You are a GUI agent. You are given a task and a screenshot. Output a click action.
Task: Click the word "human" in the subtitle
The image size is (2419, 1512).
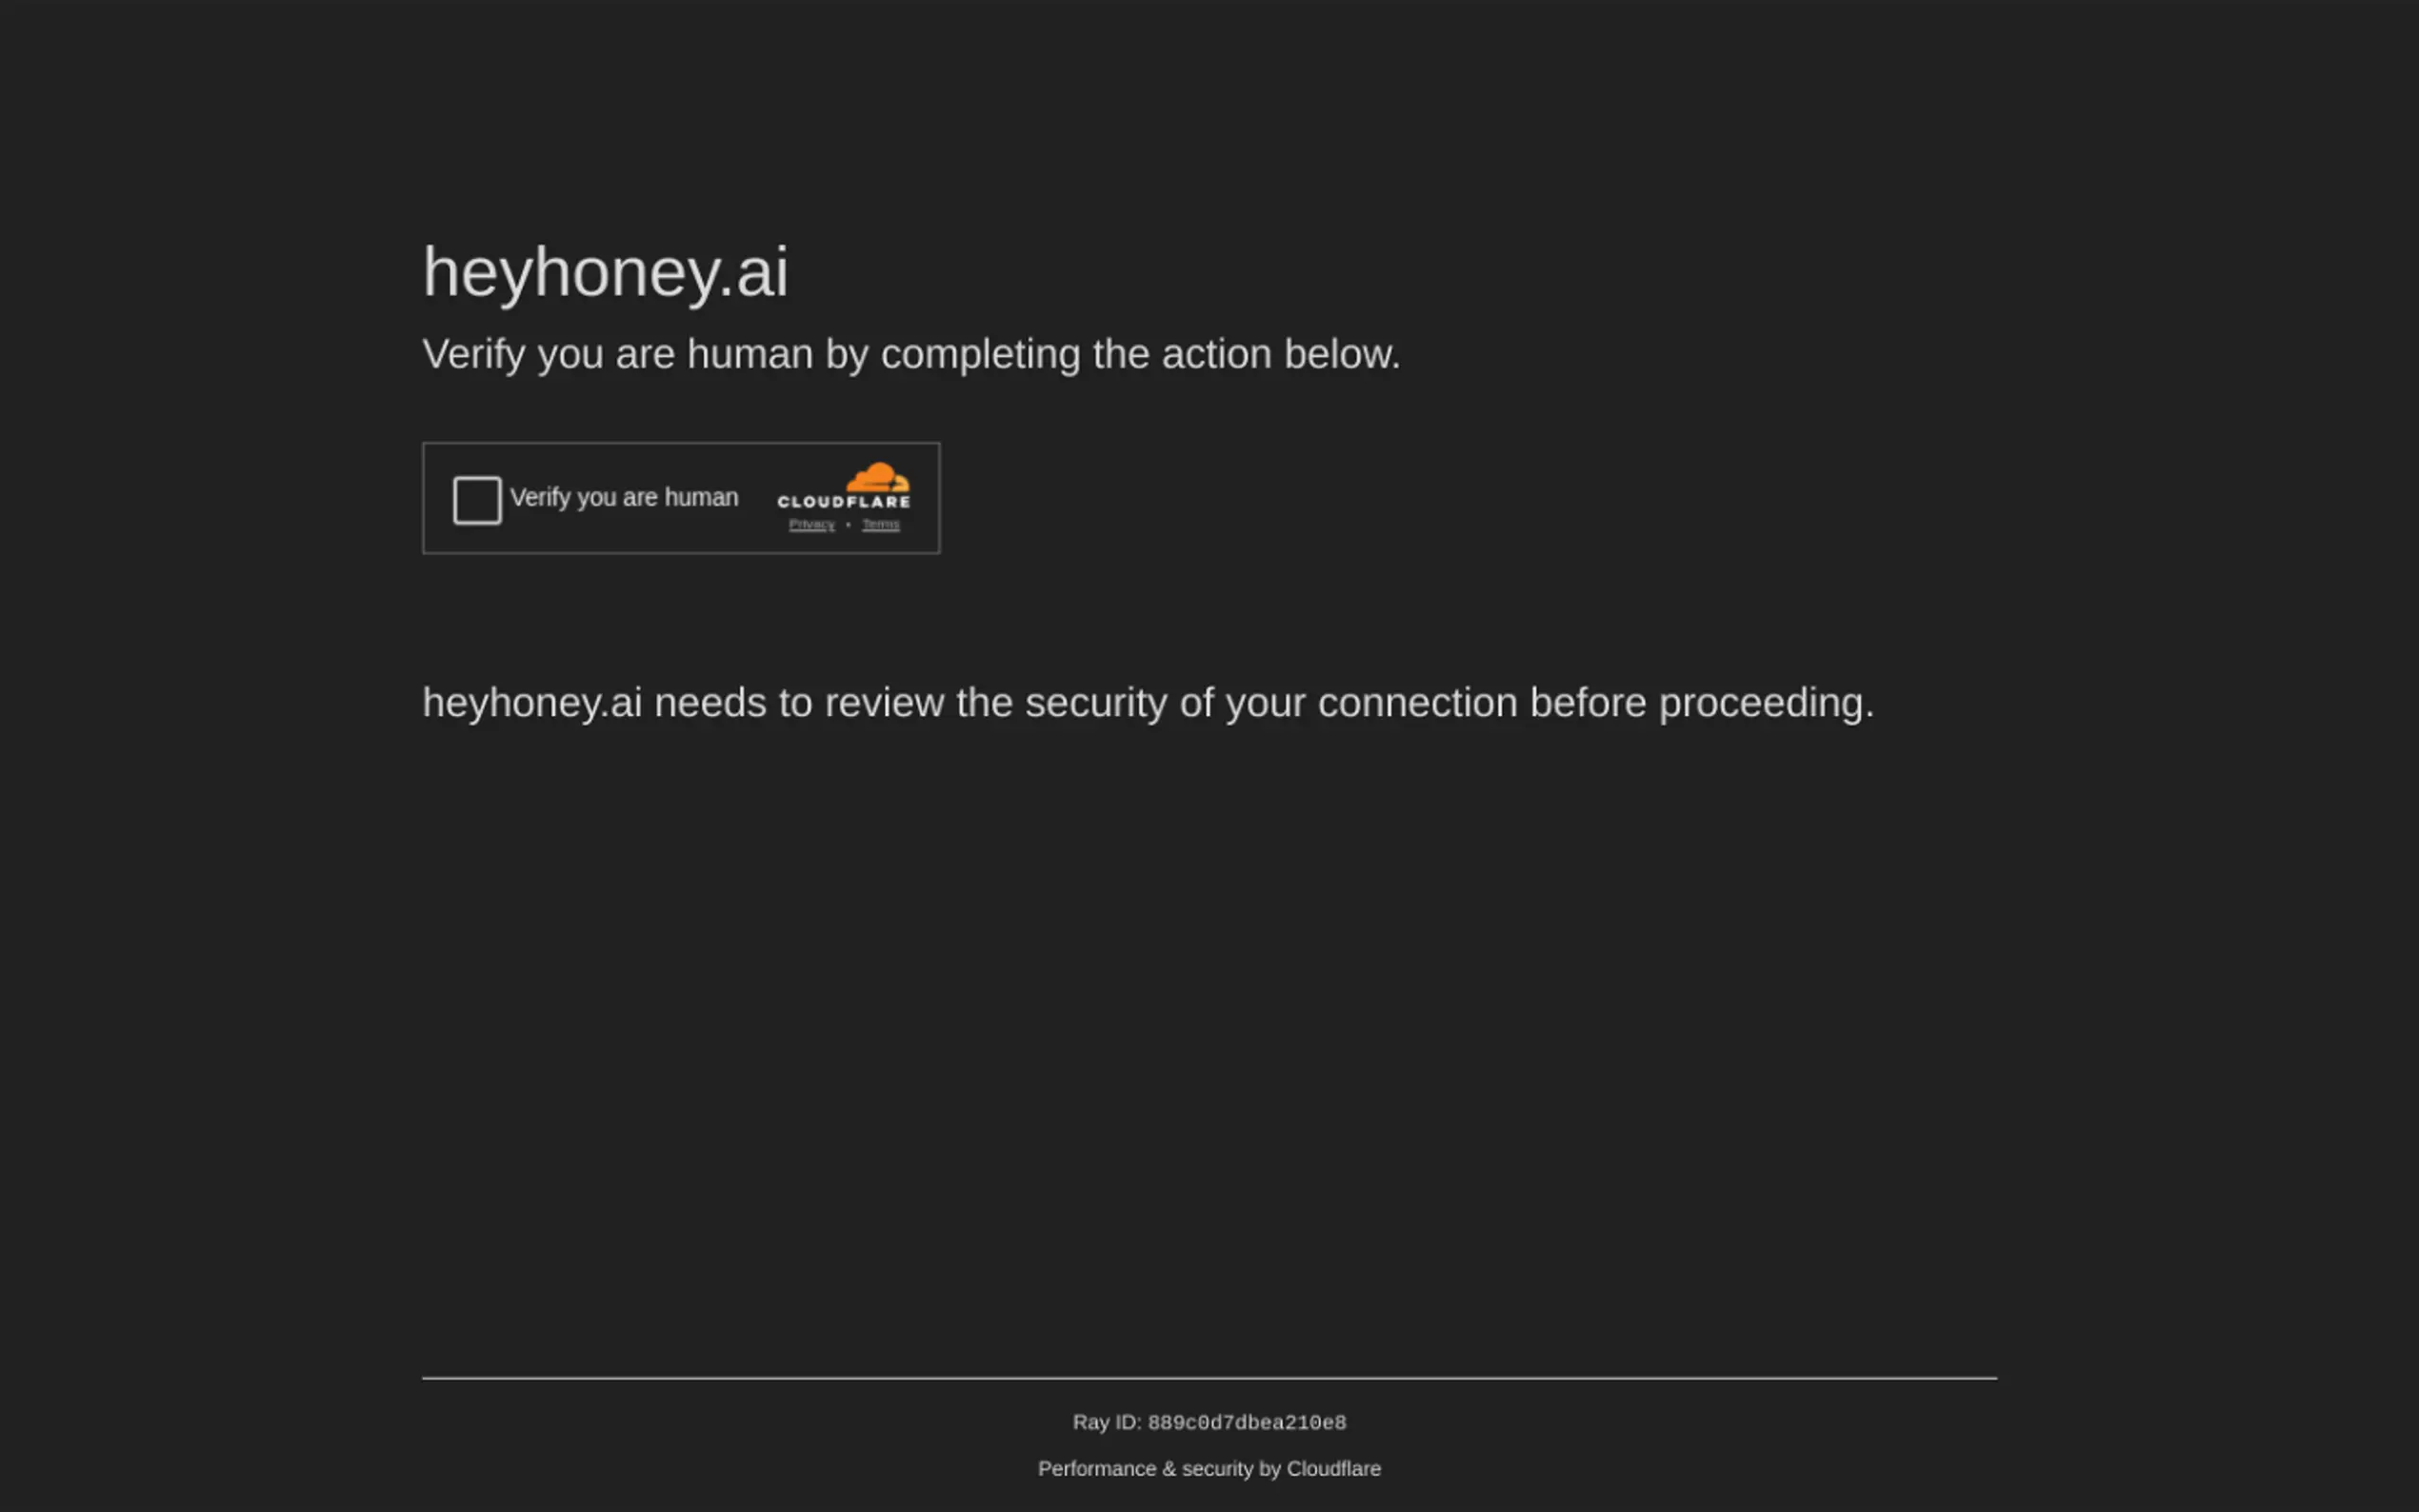point(750,354)
